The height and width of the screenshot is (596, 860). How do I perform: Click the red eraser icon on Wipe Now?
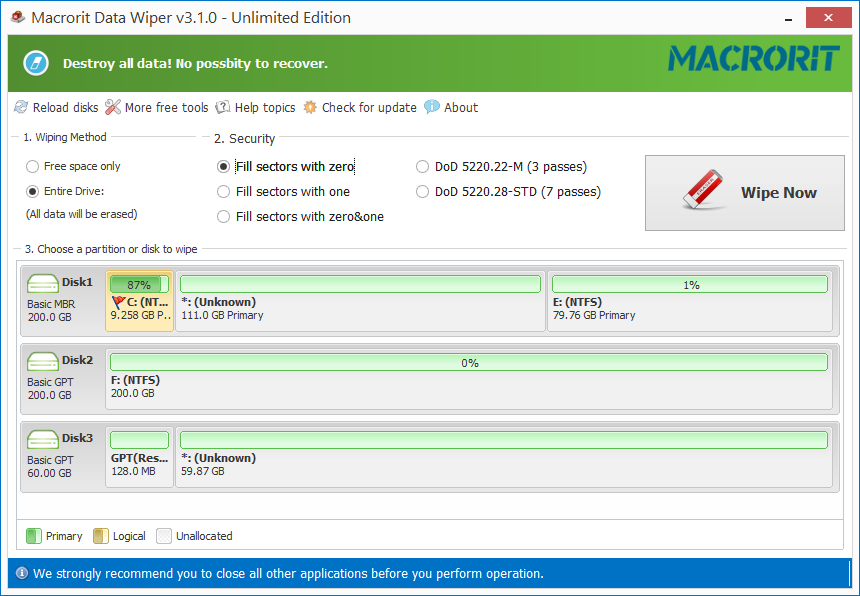click(704, 189)
